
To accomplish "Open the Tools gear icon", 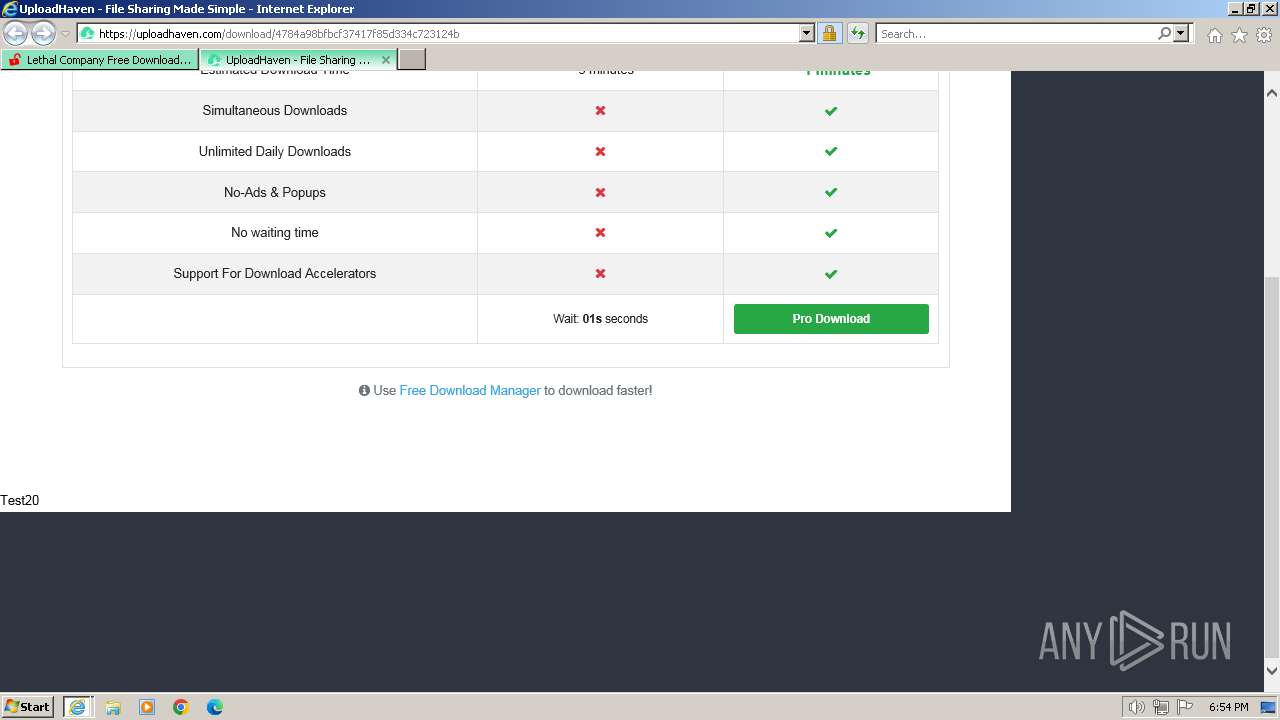I will point(1264,35).
